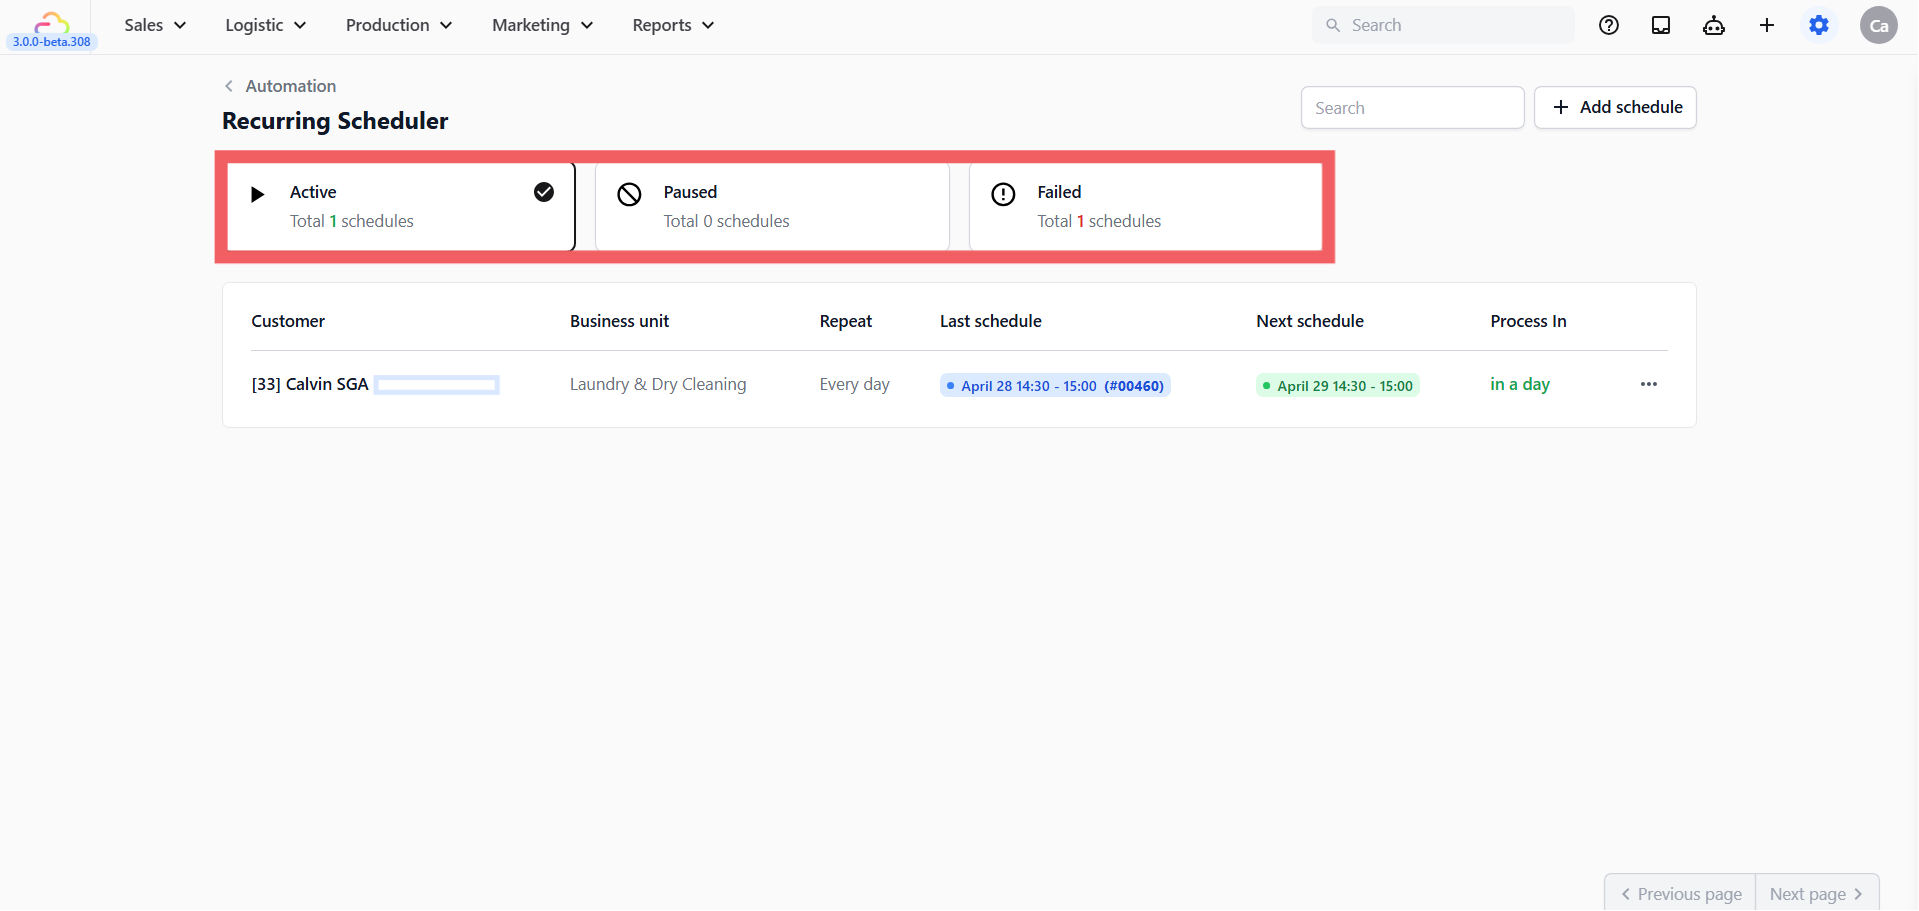Toggle the Active card checkmark
The height and width of the screenshot is (911, 1919).
click(544, 192)
